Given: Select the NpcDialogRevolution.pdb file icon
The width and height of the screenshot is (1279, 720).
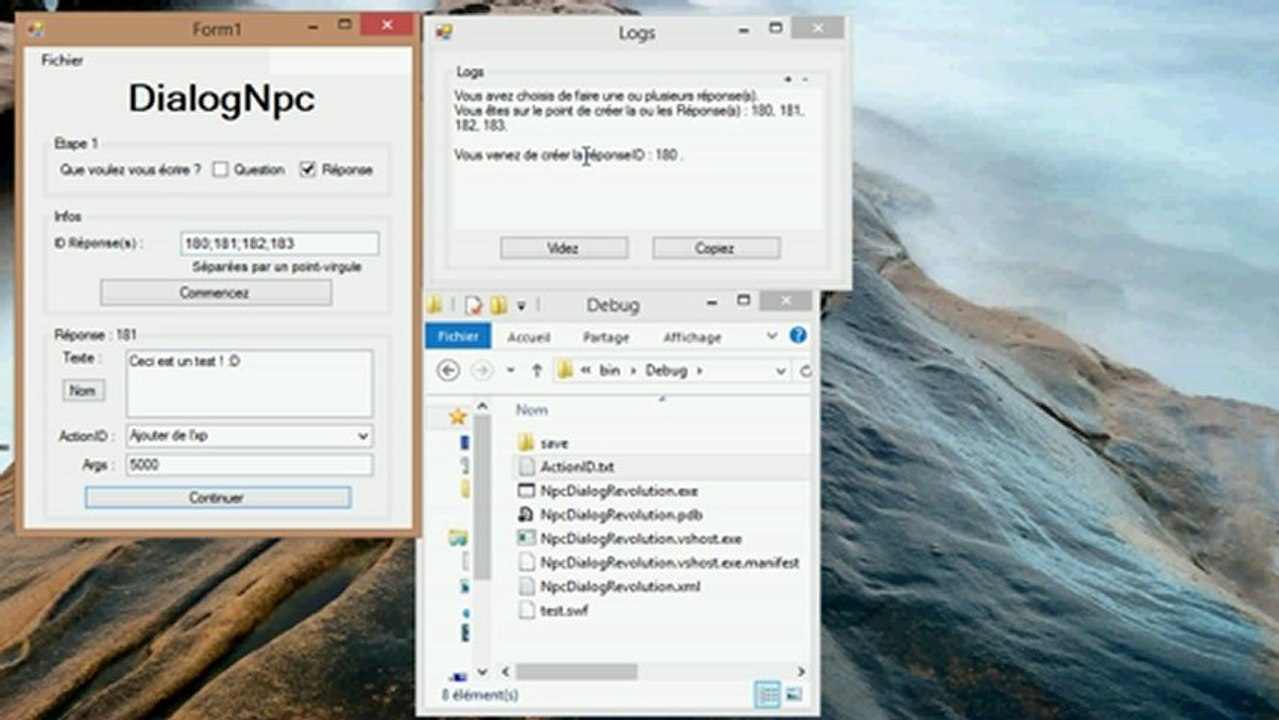Looking at the screenshot, I should pyautogui.click(x=527, y=514).
